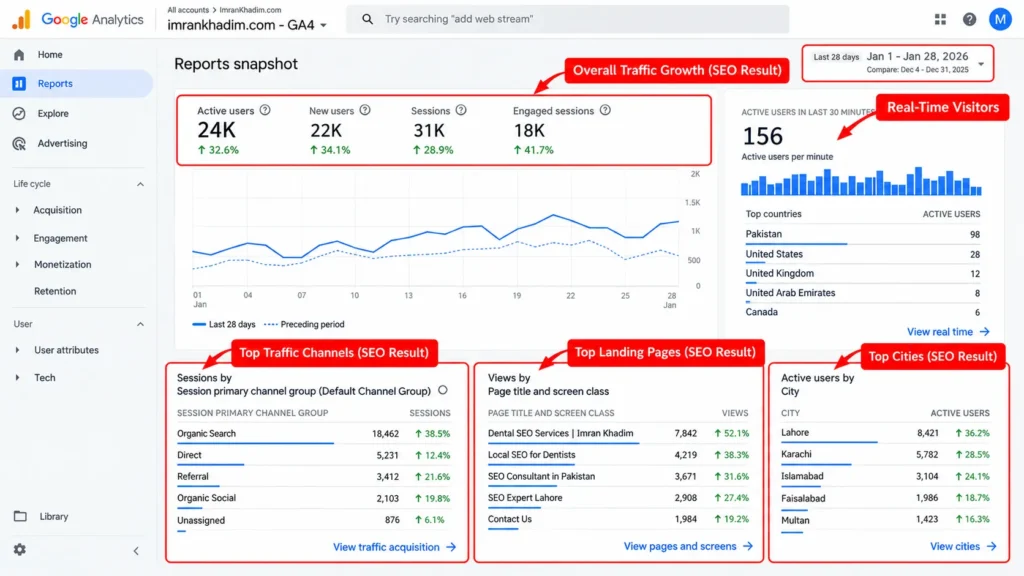This screenshot has width=1024, height=576.
Task: Open the date range picker dropdown
Action: tap(898, 63)
